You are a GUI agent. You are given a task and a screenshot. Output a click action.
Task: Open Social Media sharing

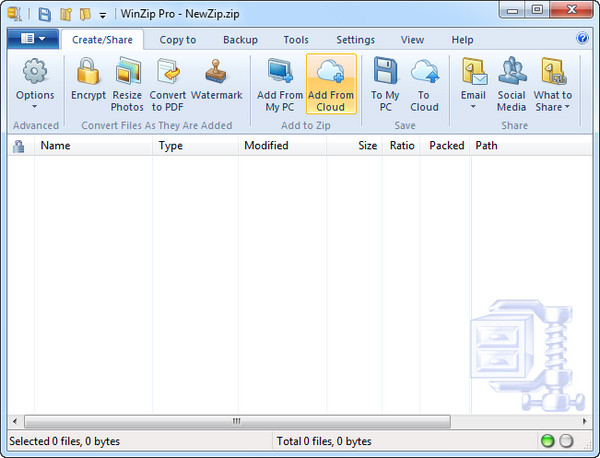tap(511, 73)
